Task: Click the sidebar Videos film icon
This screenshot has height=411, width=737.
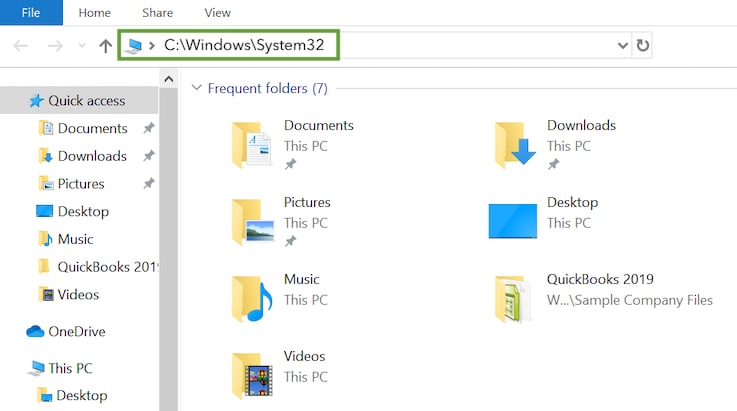Action: coord(46,294)
